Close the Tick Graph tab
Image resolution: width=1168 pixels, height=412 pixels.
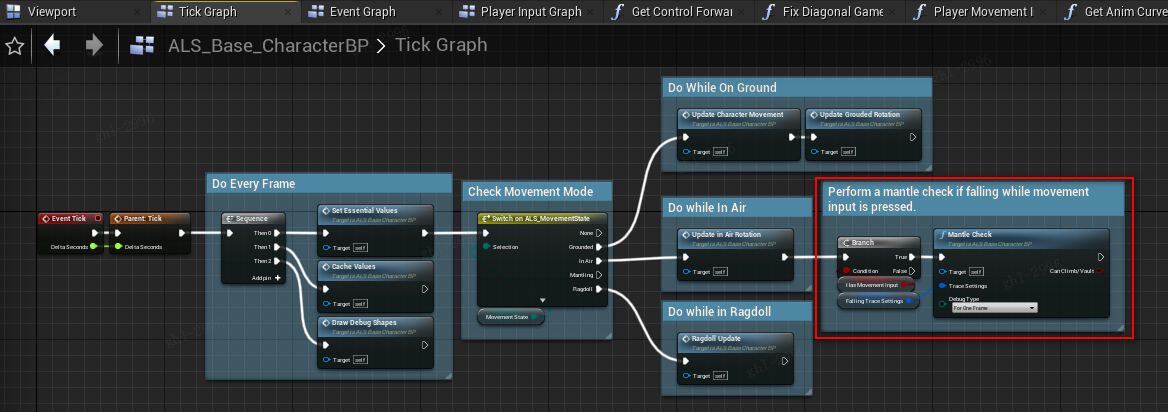288,12
